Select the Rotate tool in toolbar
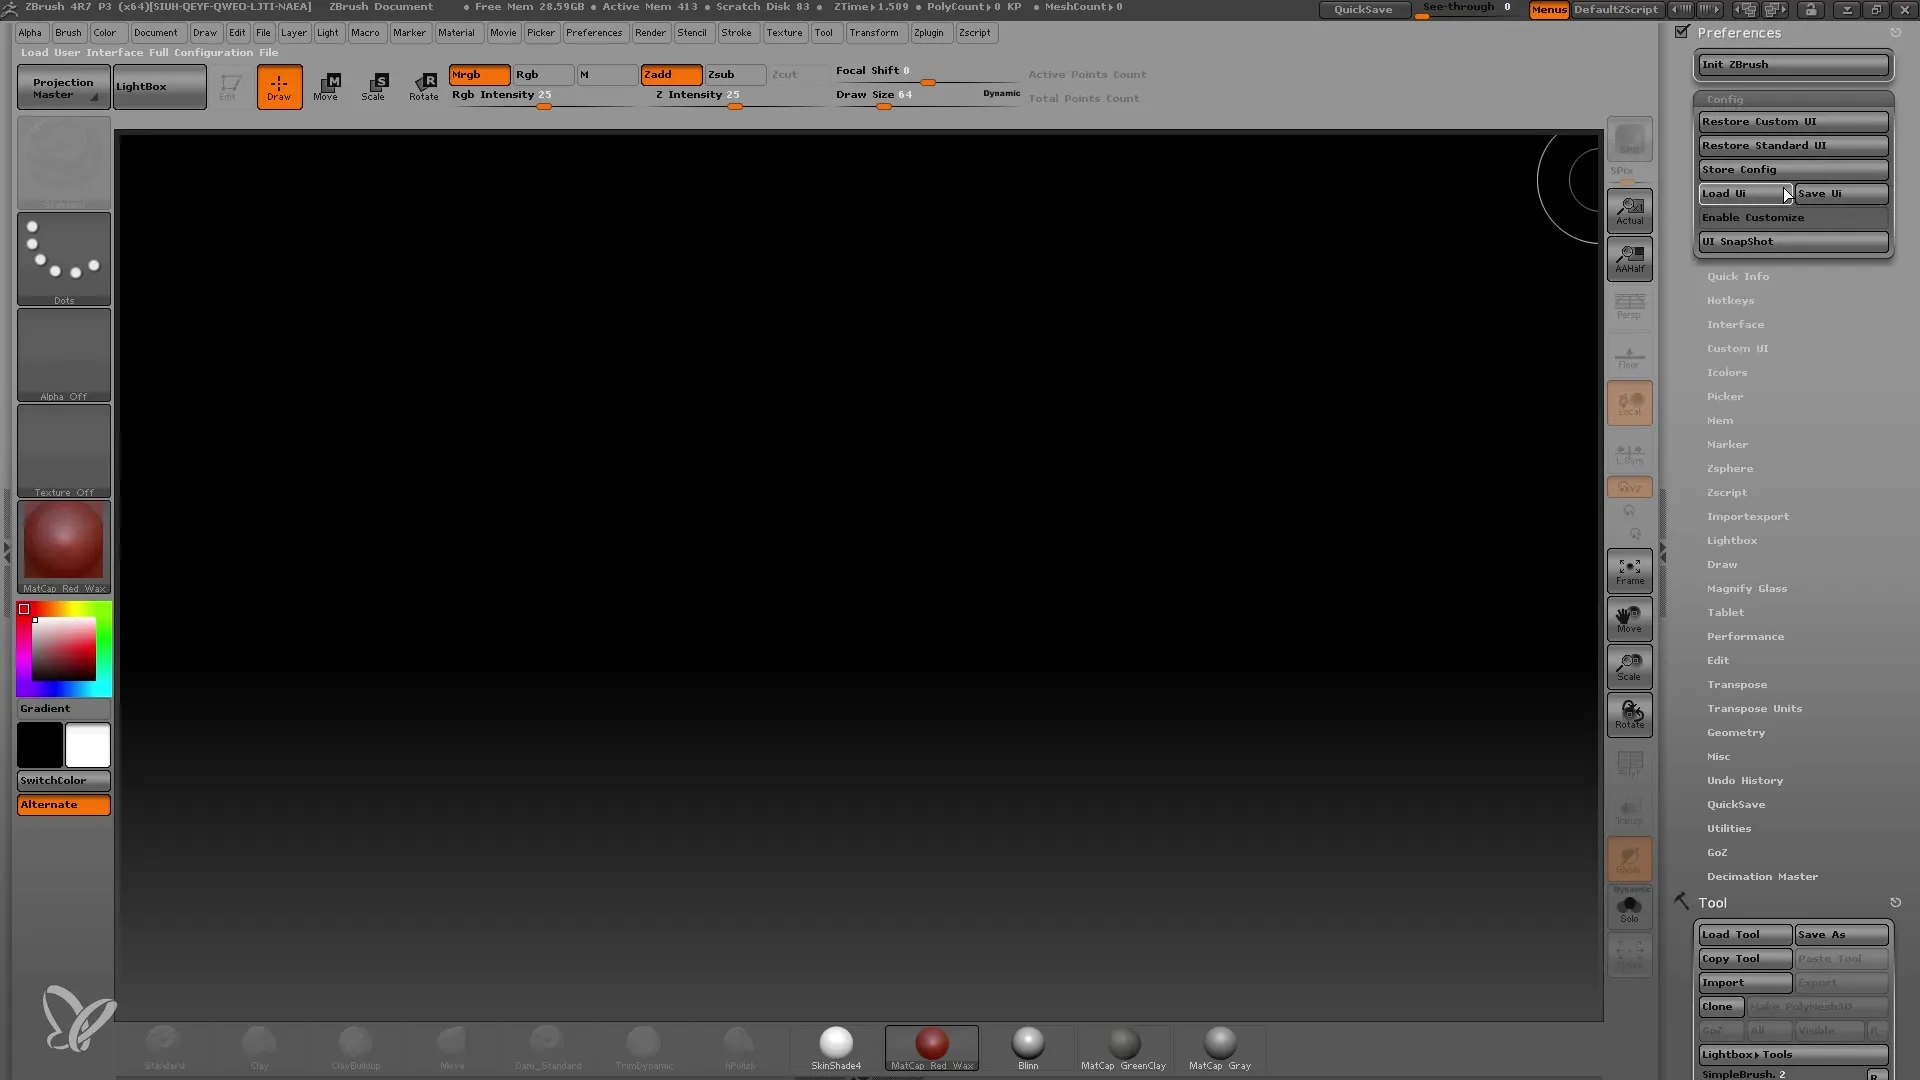 pyautogui.click(x=423, y=84)
